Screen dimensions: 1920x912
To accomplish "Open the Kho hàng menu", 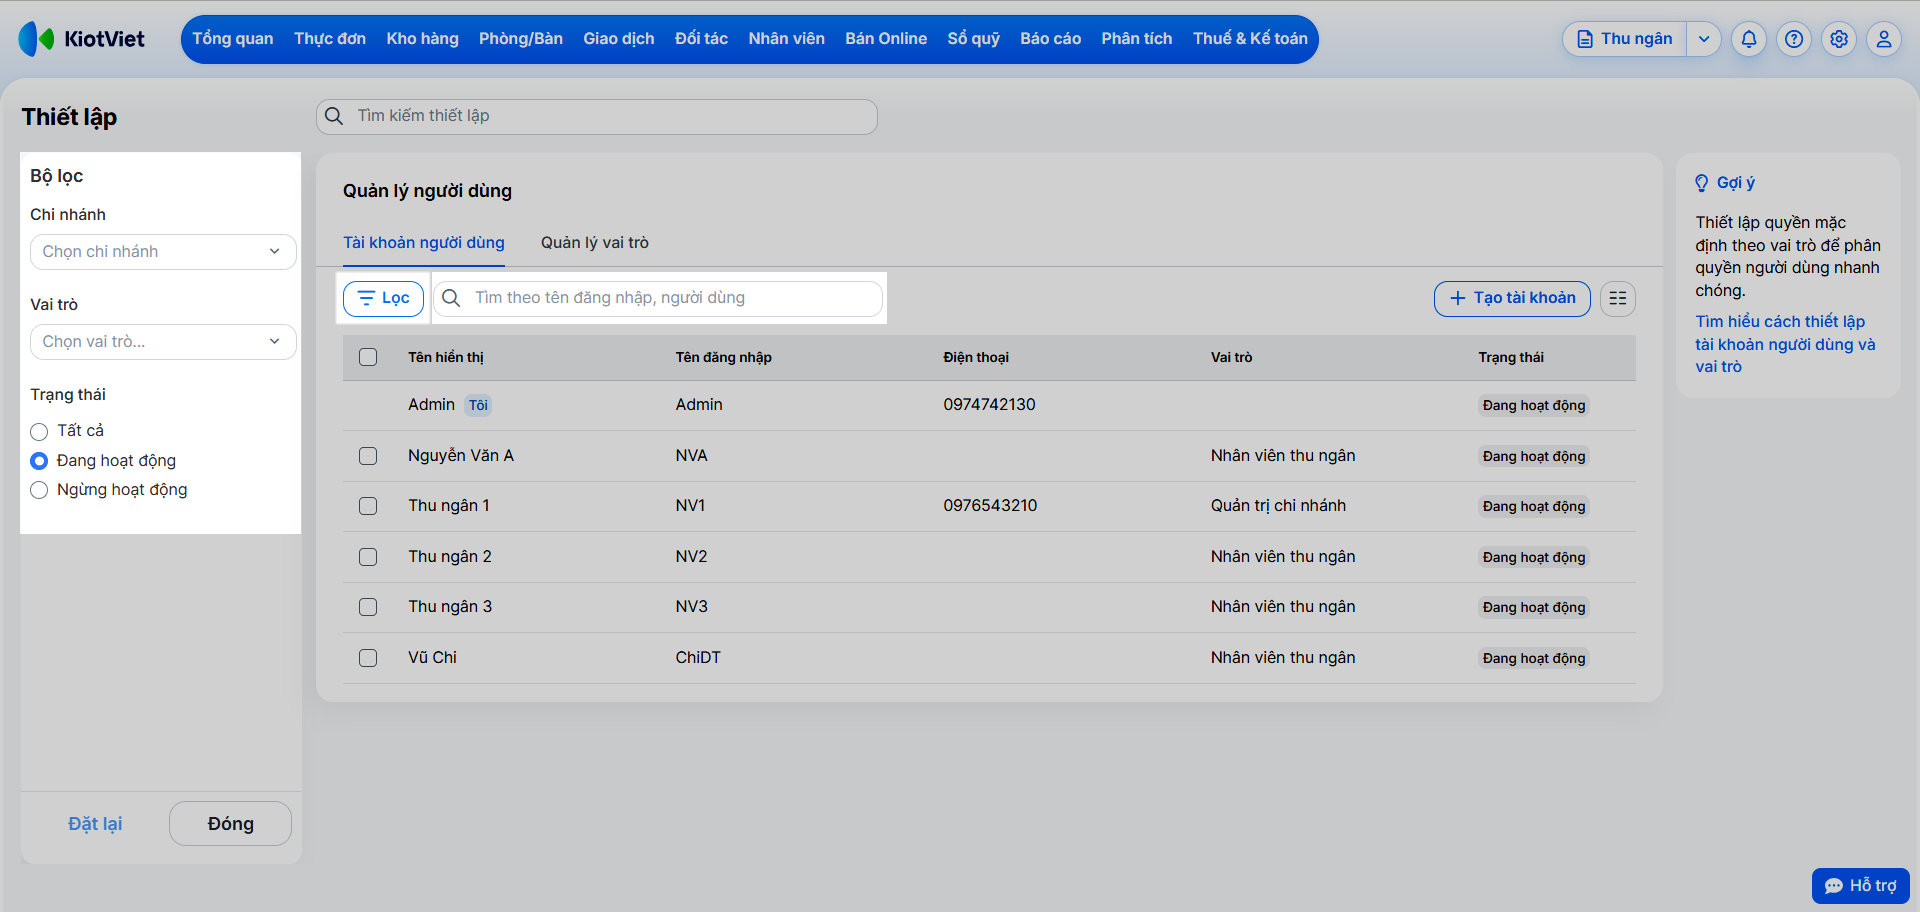I will [x=422, y=39].
